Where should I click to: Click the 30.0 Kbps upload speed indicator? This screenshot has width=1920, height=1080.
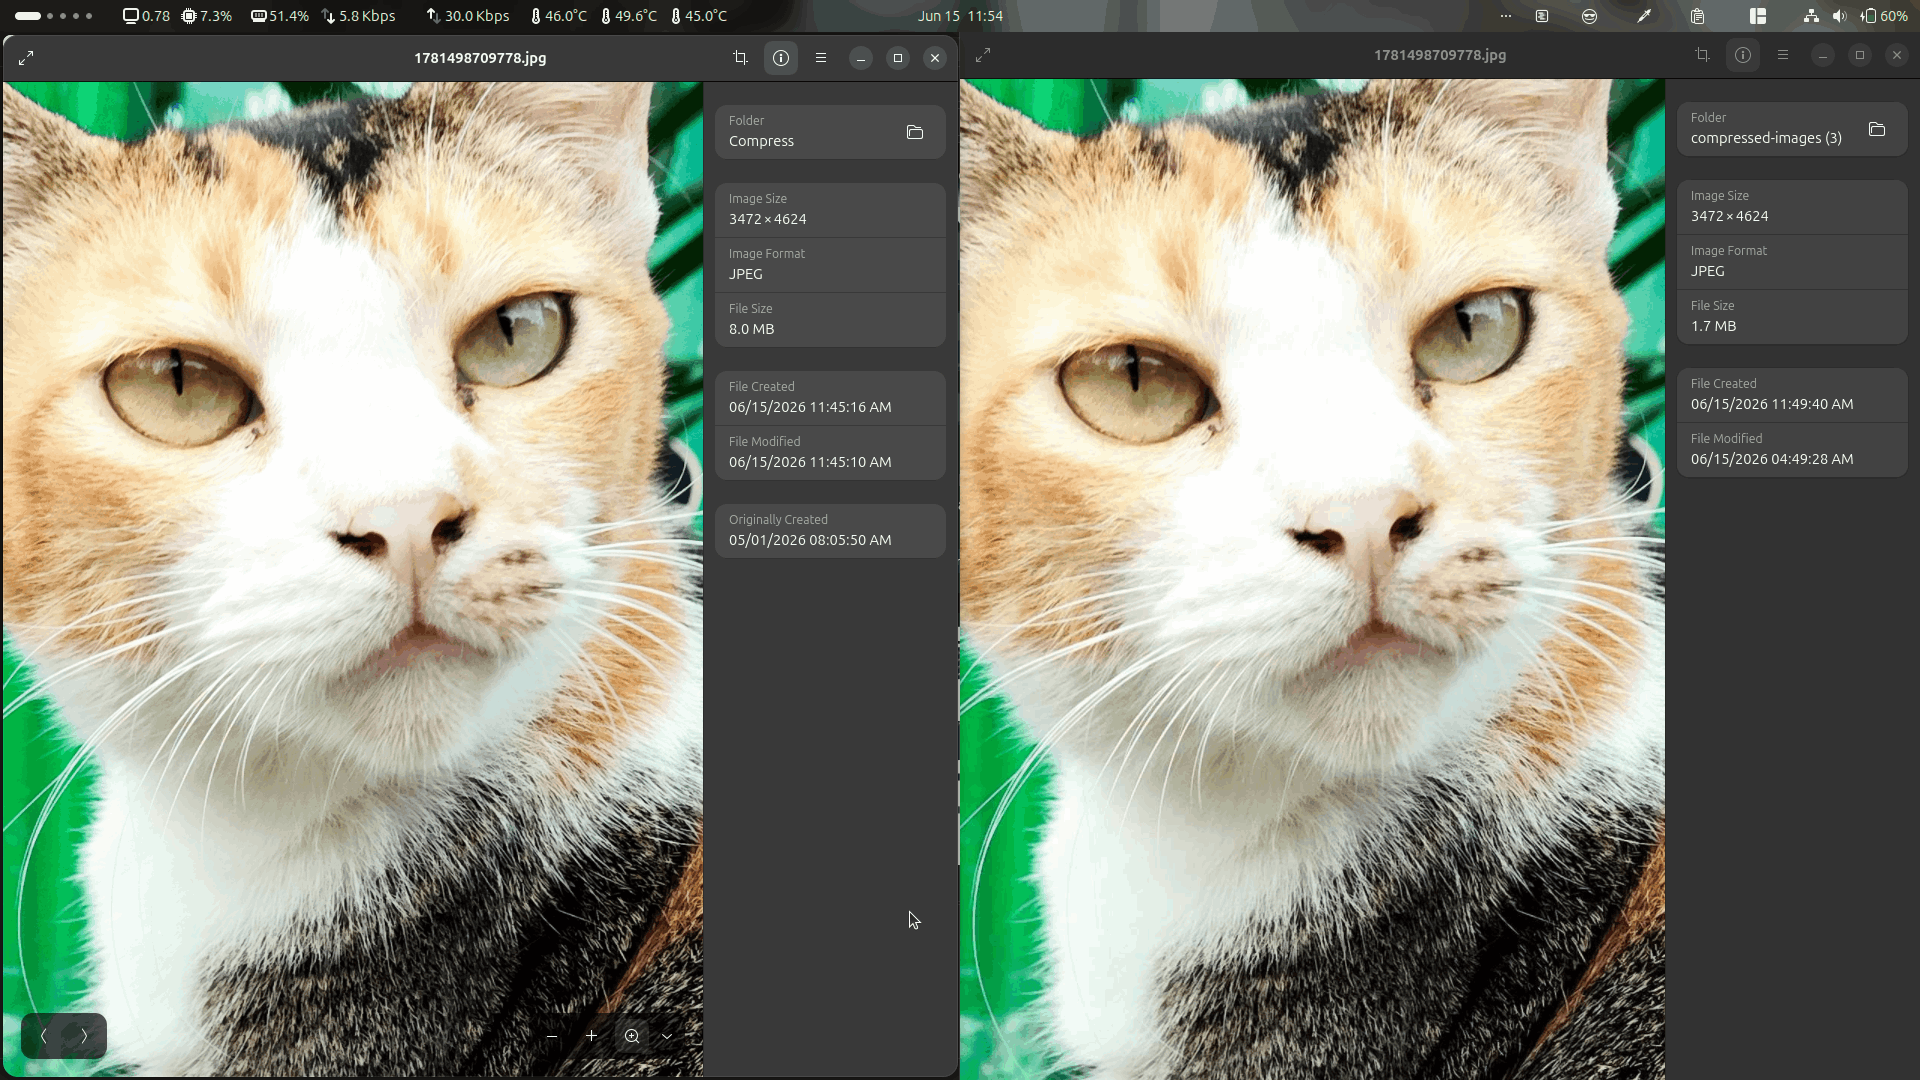click(467, 16)
